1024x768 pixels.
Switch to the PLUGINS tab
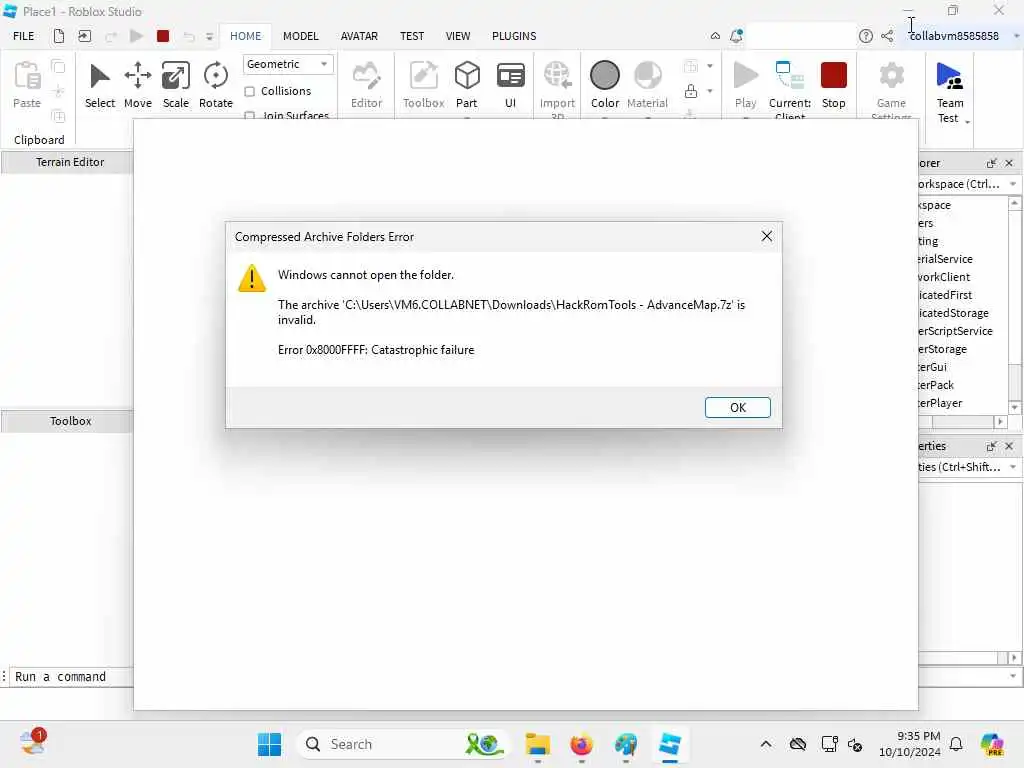(514, 36)
